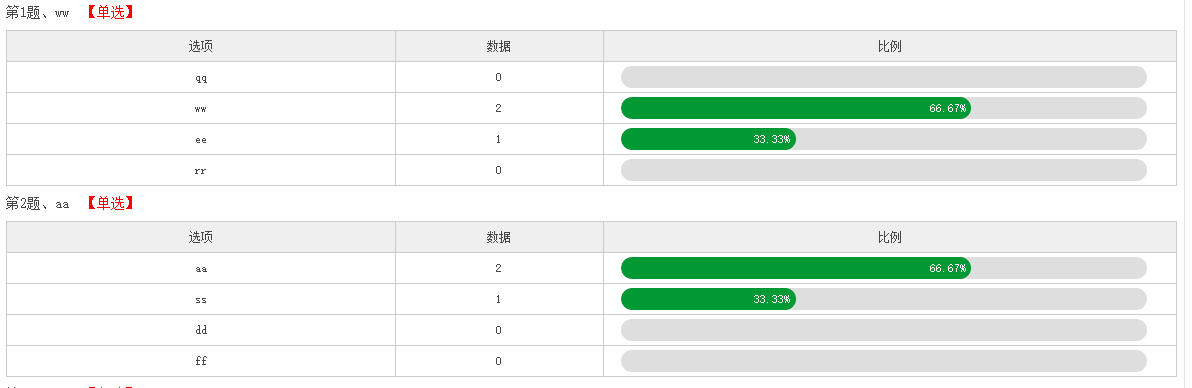Click the 33.33% green bar for option ee
Screen dimensions: 1192x388
coord(709,139)
